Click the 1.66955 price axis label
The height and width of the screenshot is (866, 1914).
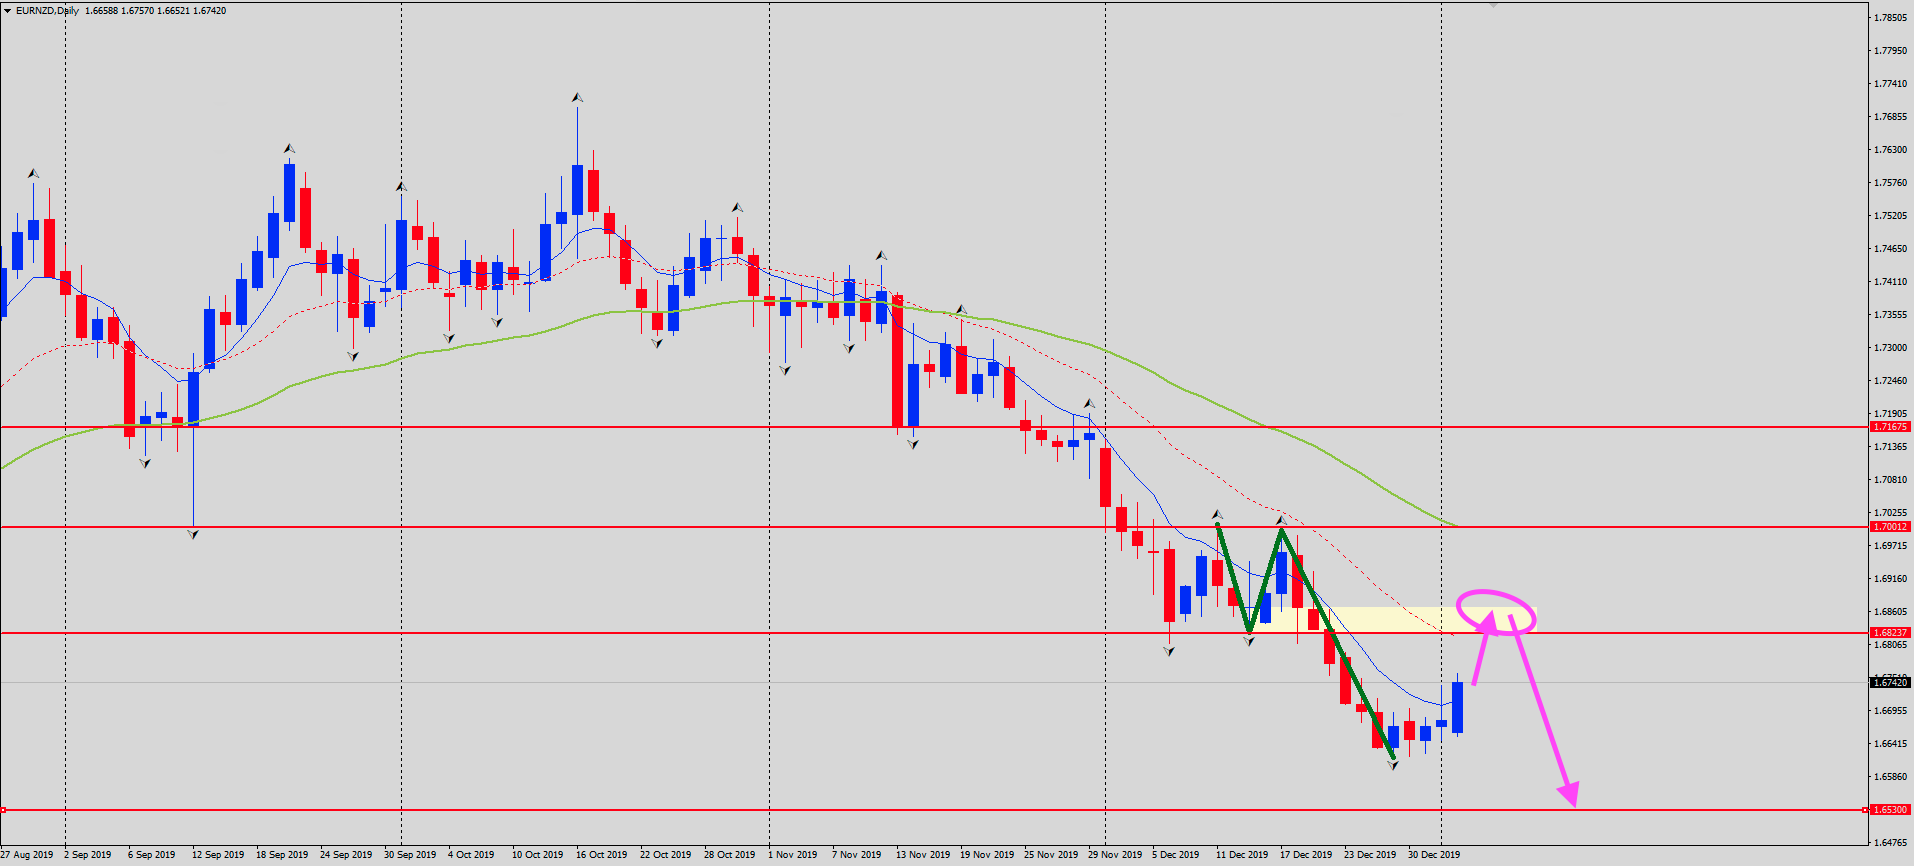click(x=1890, y=711)
